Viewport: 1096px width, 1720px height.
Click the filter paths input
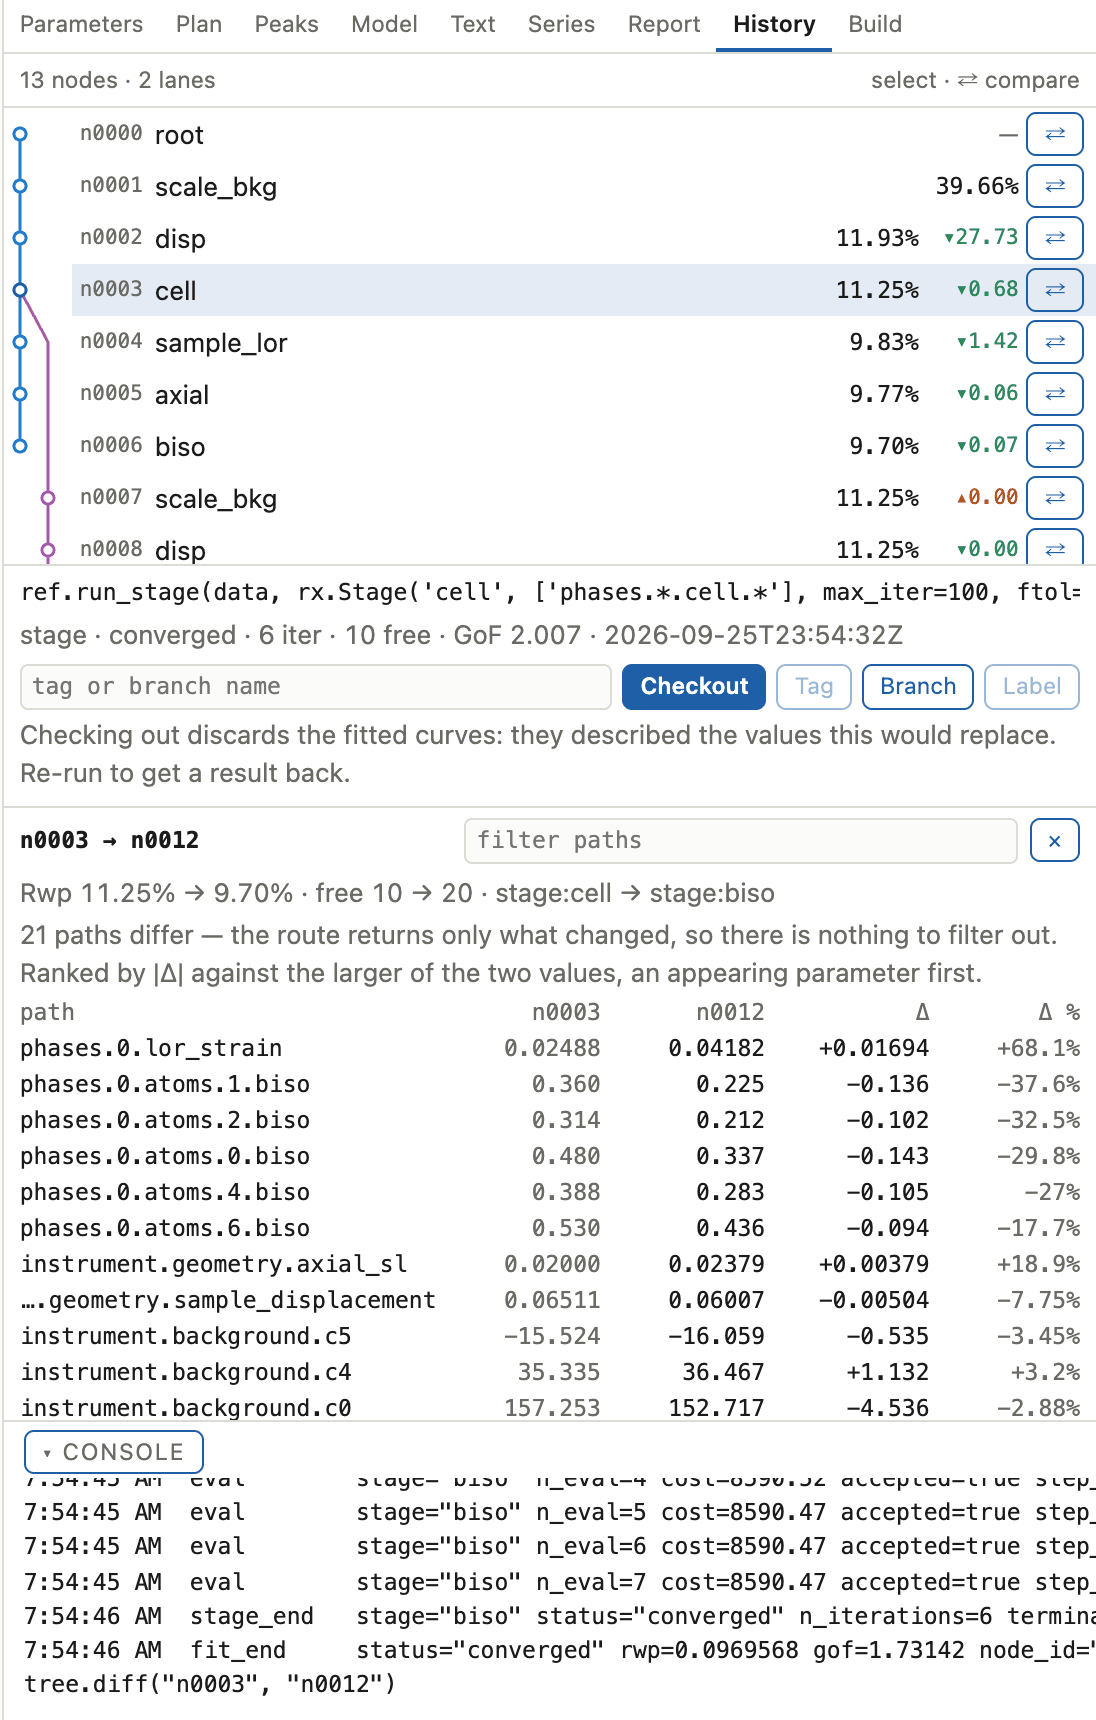[x=741, y=841]
